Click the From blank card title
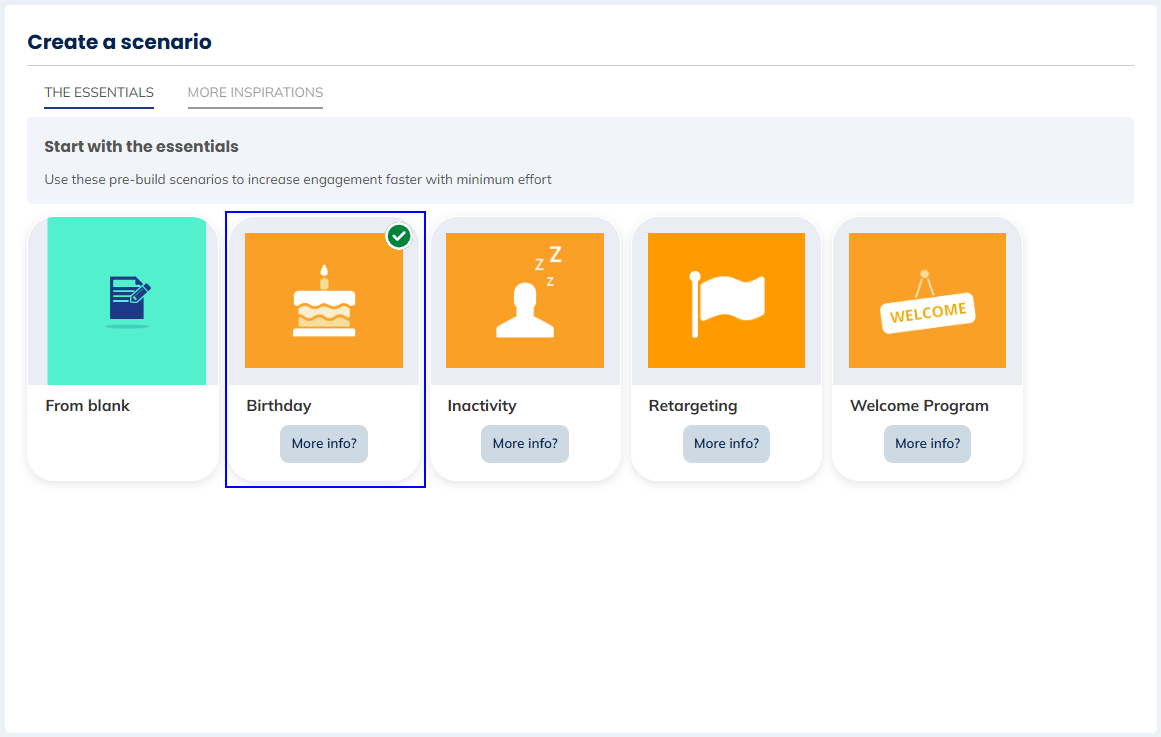Viewport: 1161px width, 737px height. pyautogui.click(x=88, y=406)
